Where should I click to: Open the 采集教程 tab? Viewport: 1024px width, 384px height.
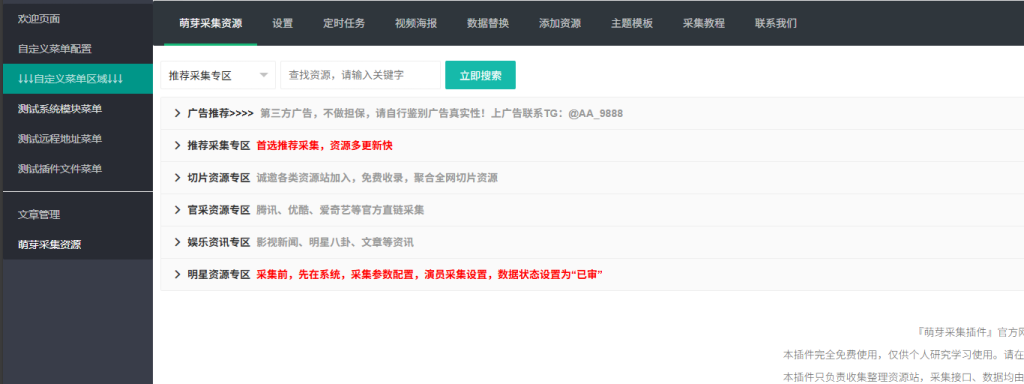pyautogui.click(x=704, y=24)
